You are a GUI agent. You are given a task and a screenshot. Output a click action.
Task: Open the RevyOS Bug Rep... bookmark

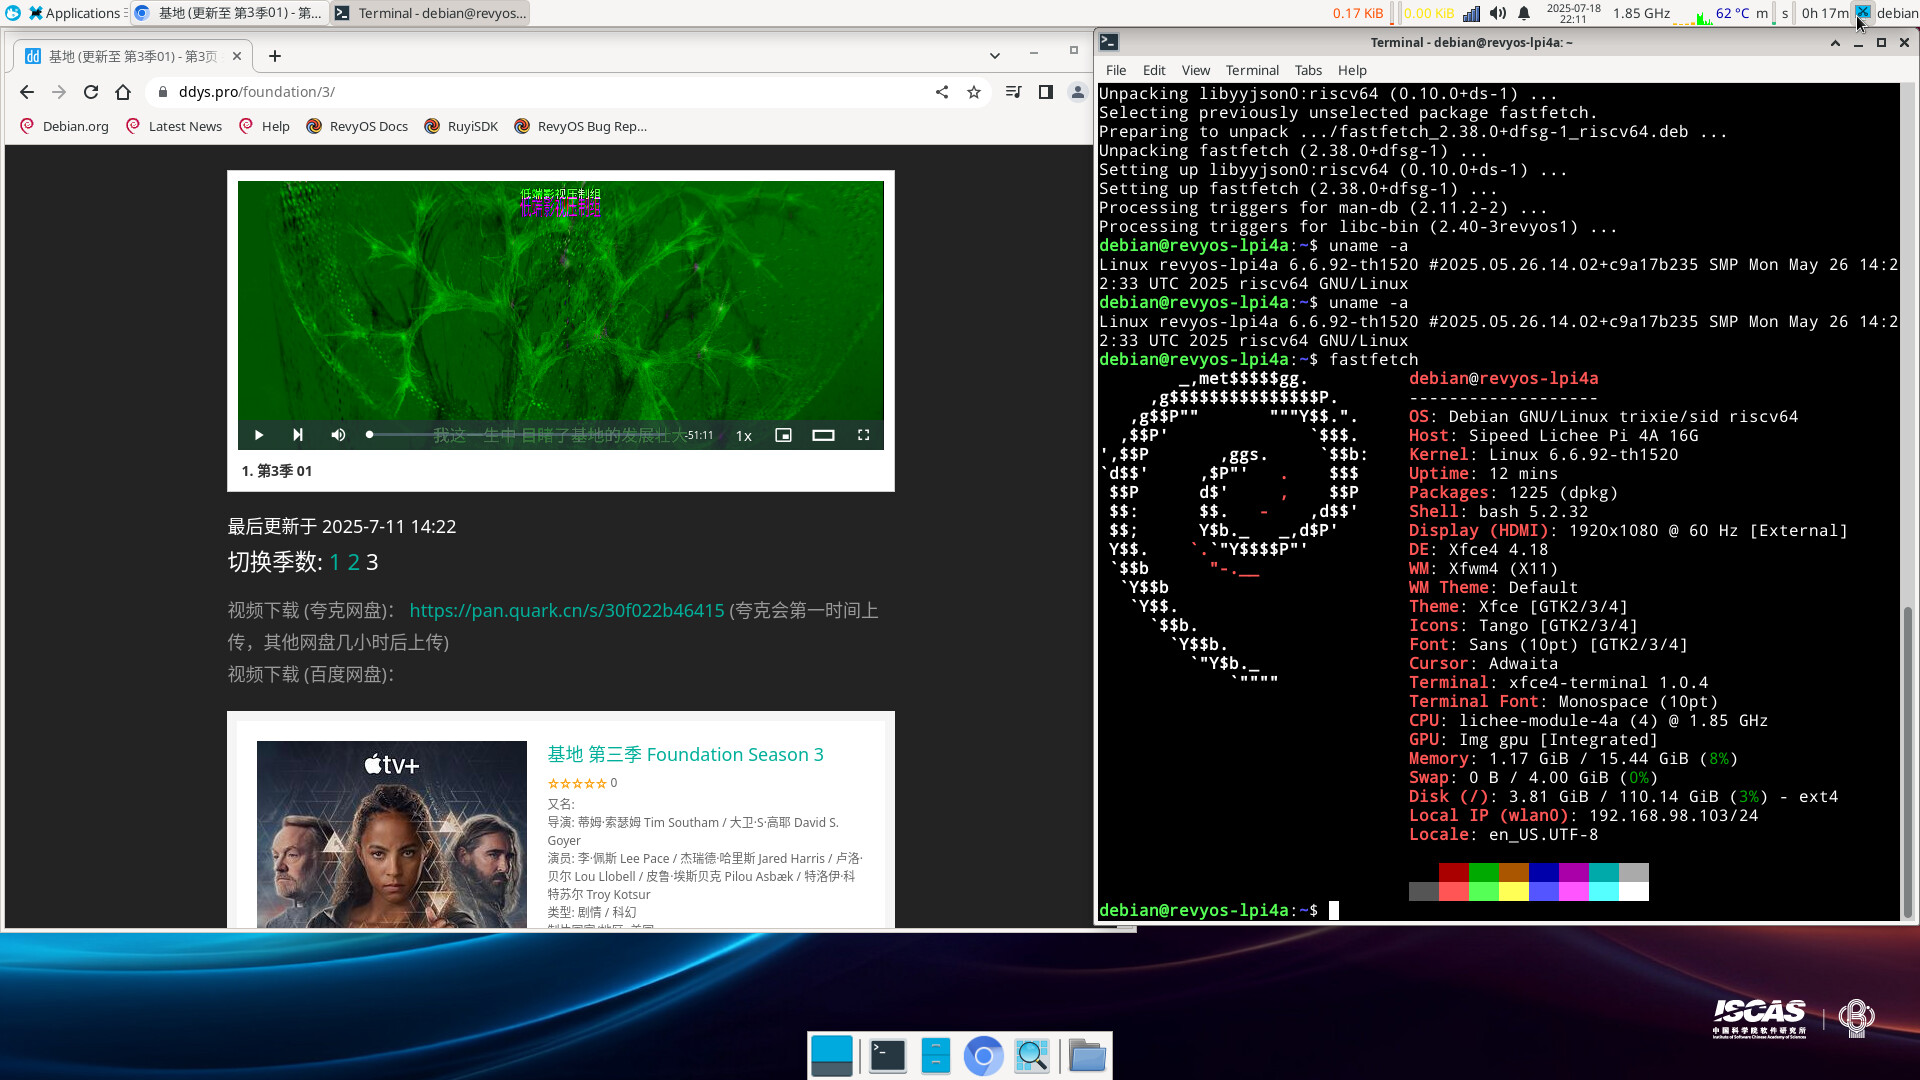coord(581,126)
